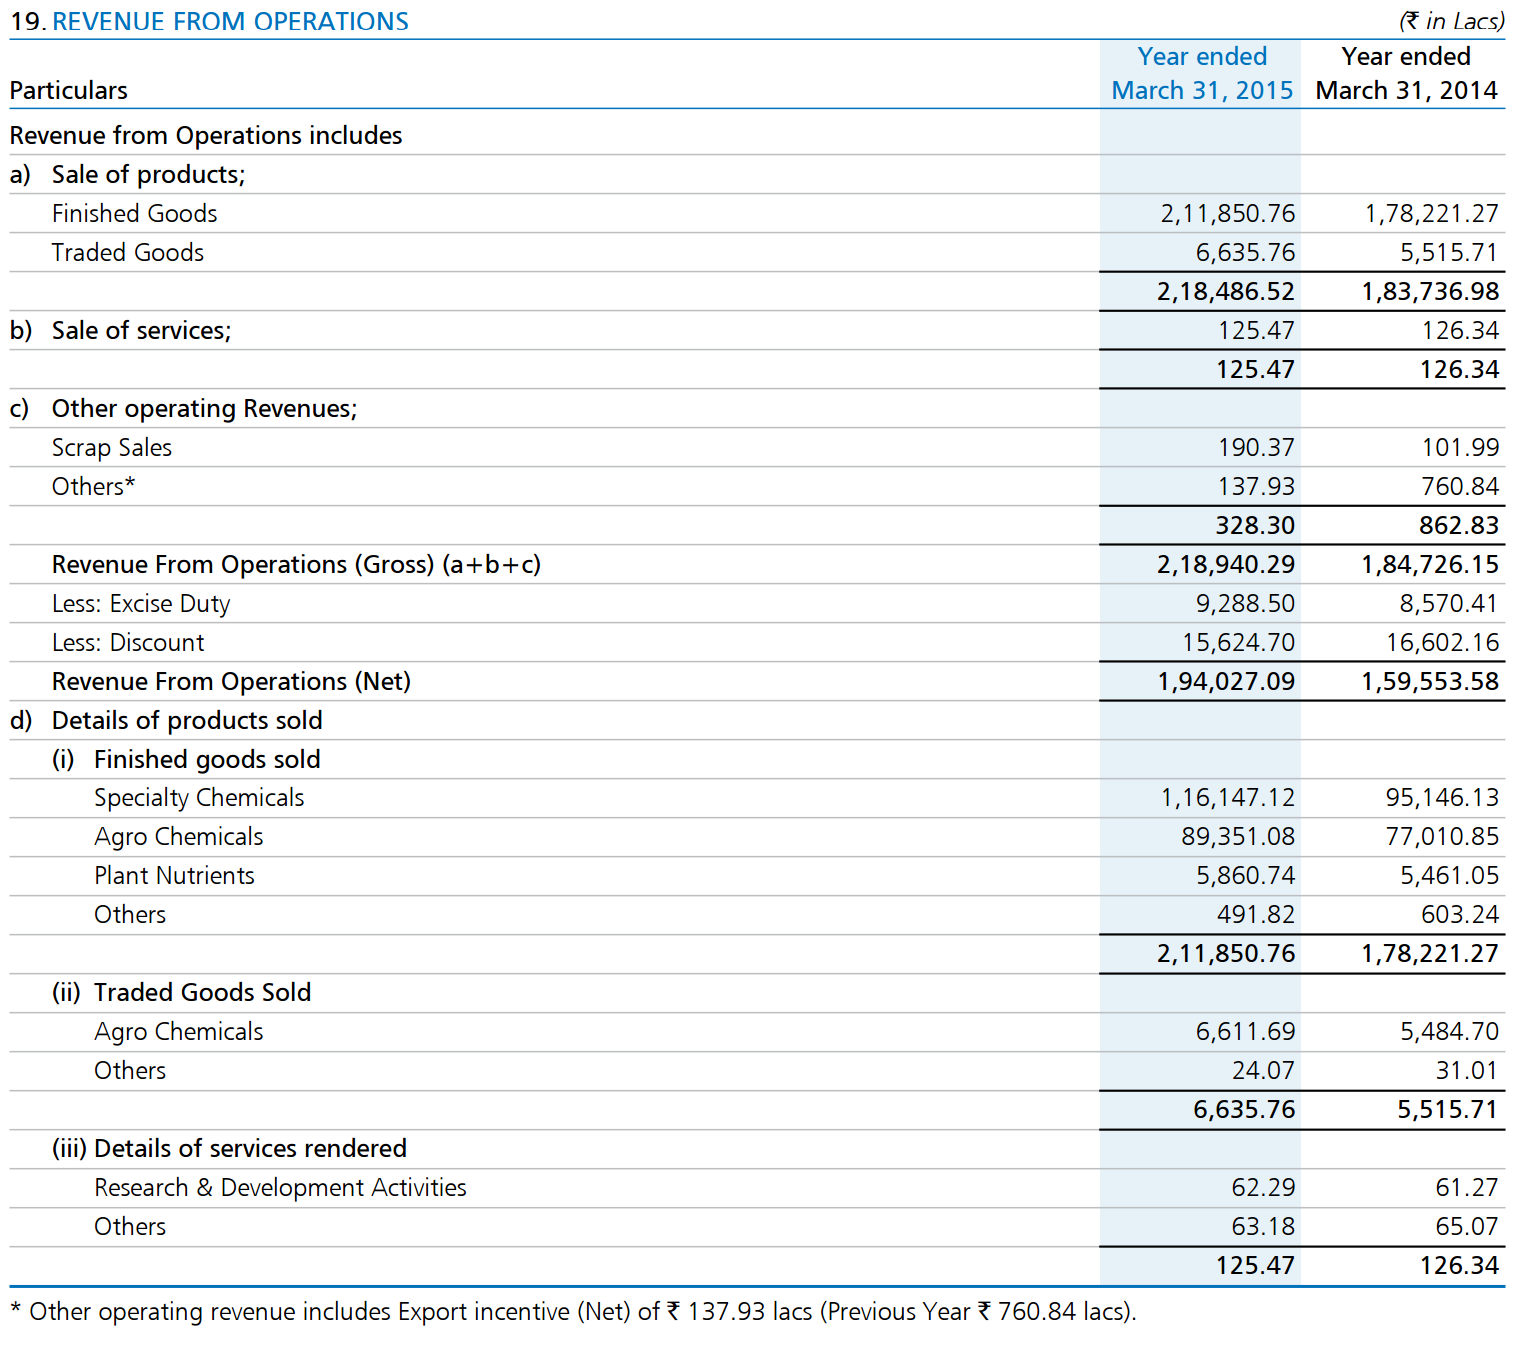1530x1349 pixels.
Task: Click net revenue value 1,94,027.09
Action: coord(1226,681)
